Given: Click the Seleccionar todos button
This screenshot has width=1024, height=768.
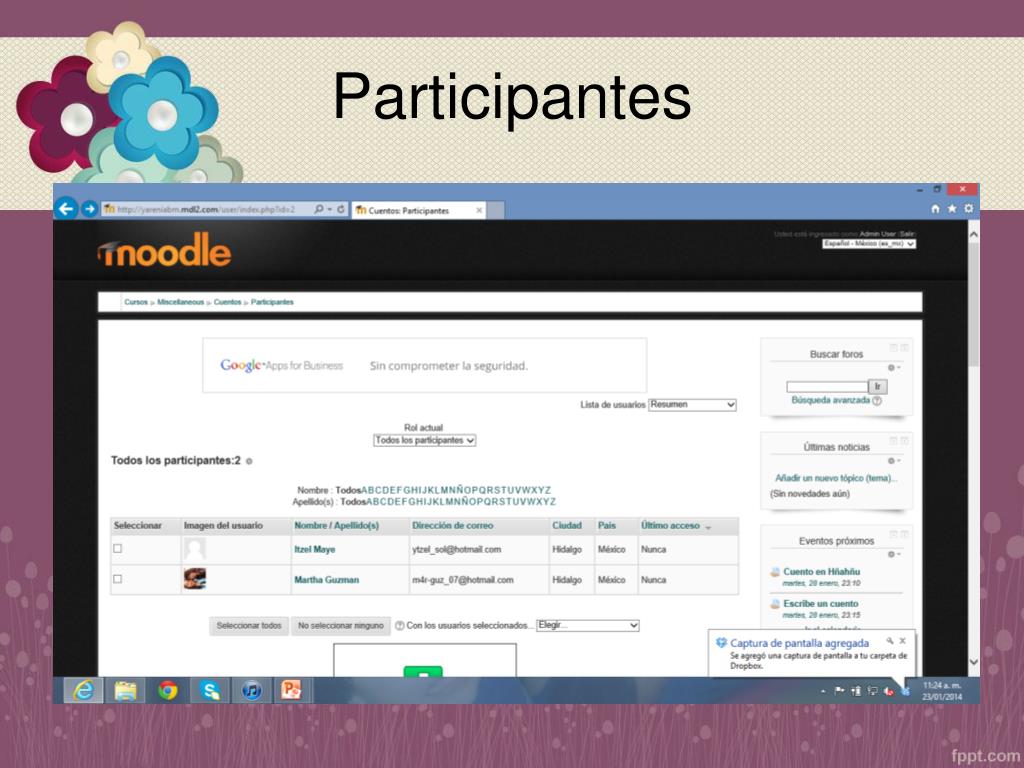Looking at the screenshot, I should (249, 626).
